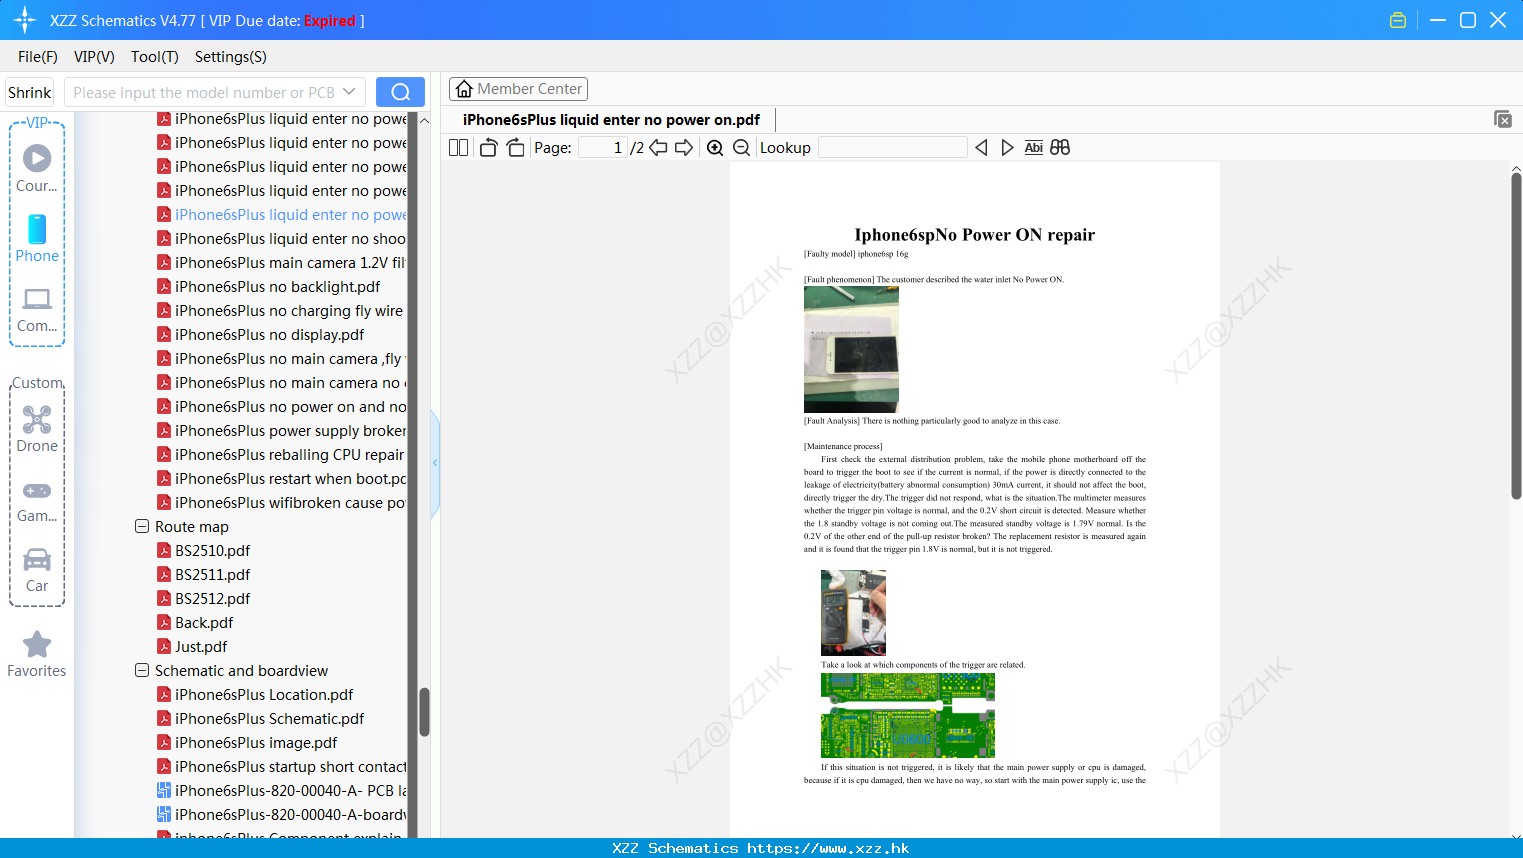This screenshot has width=1523, height=858.
Task: Click the multimeter photo in the PDF
Action: coord(853,613)
